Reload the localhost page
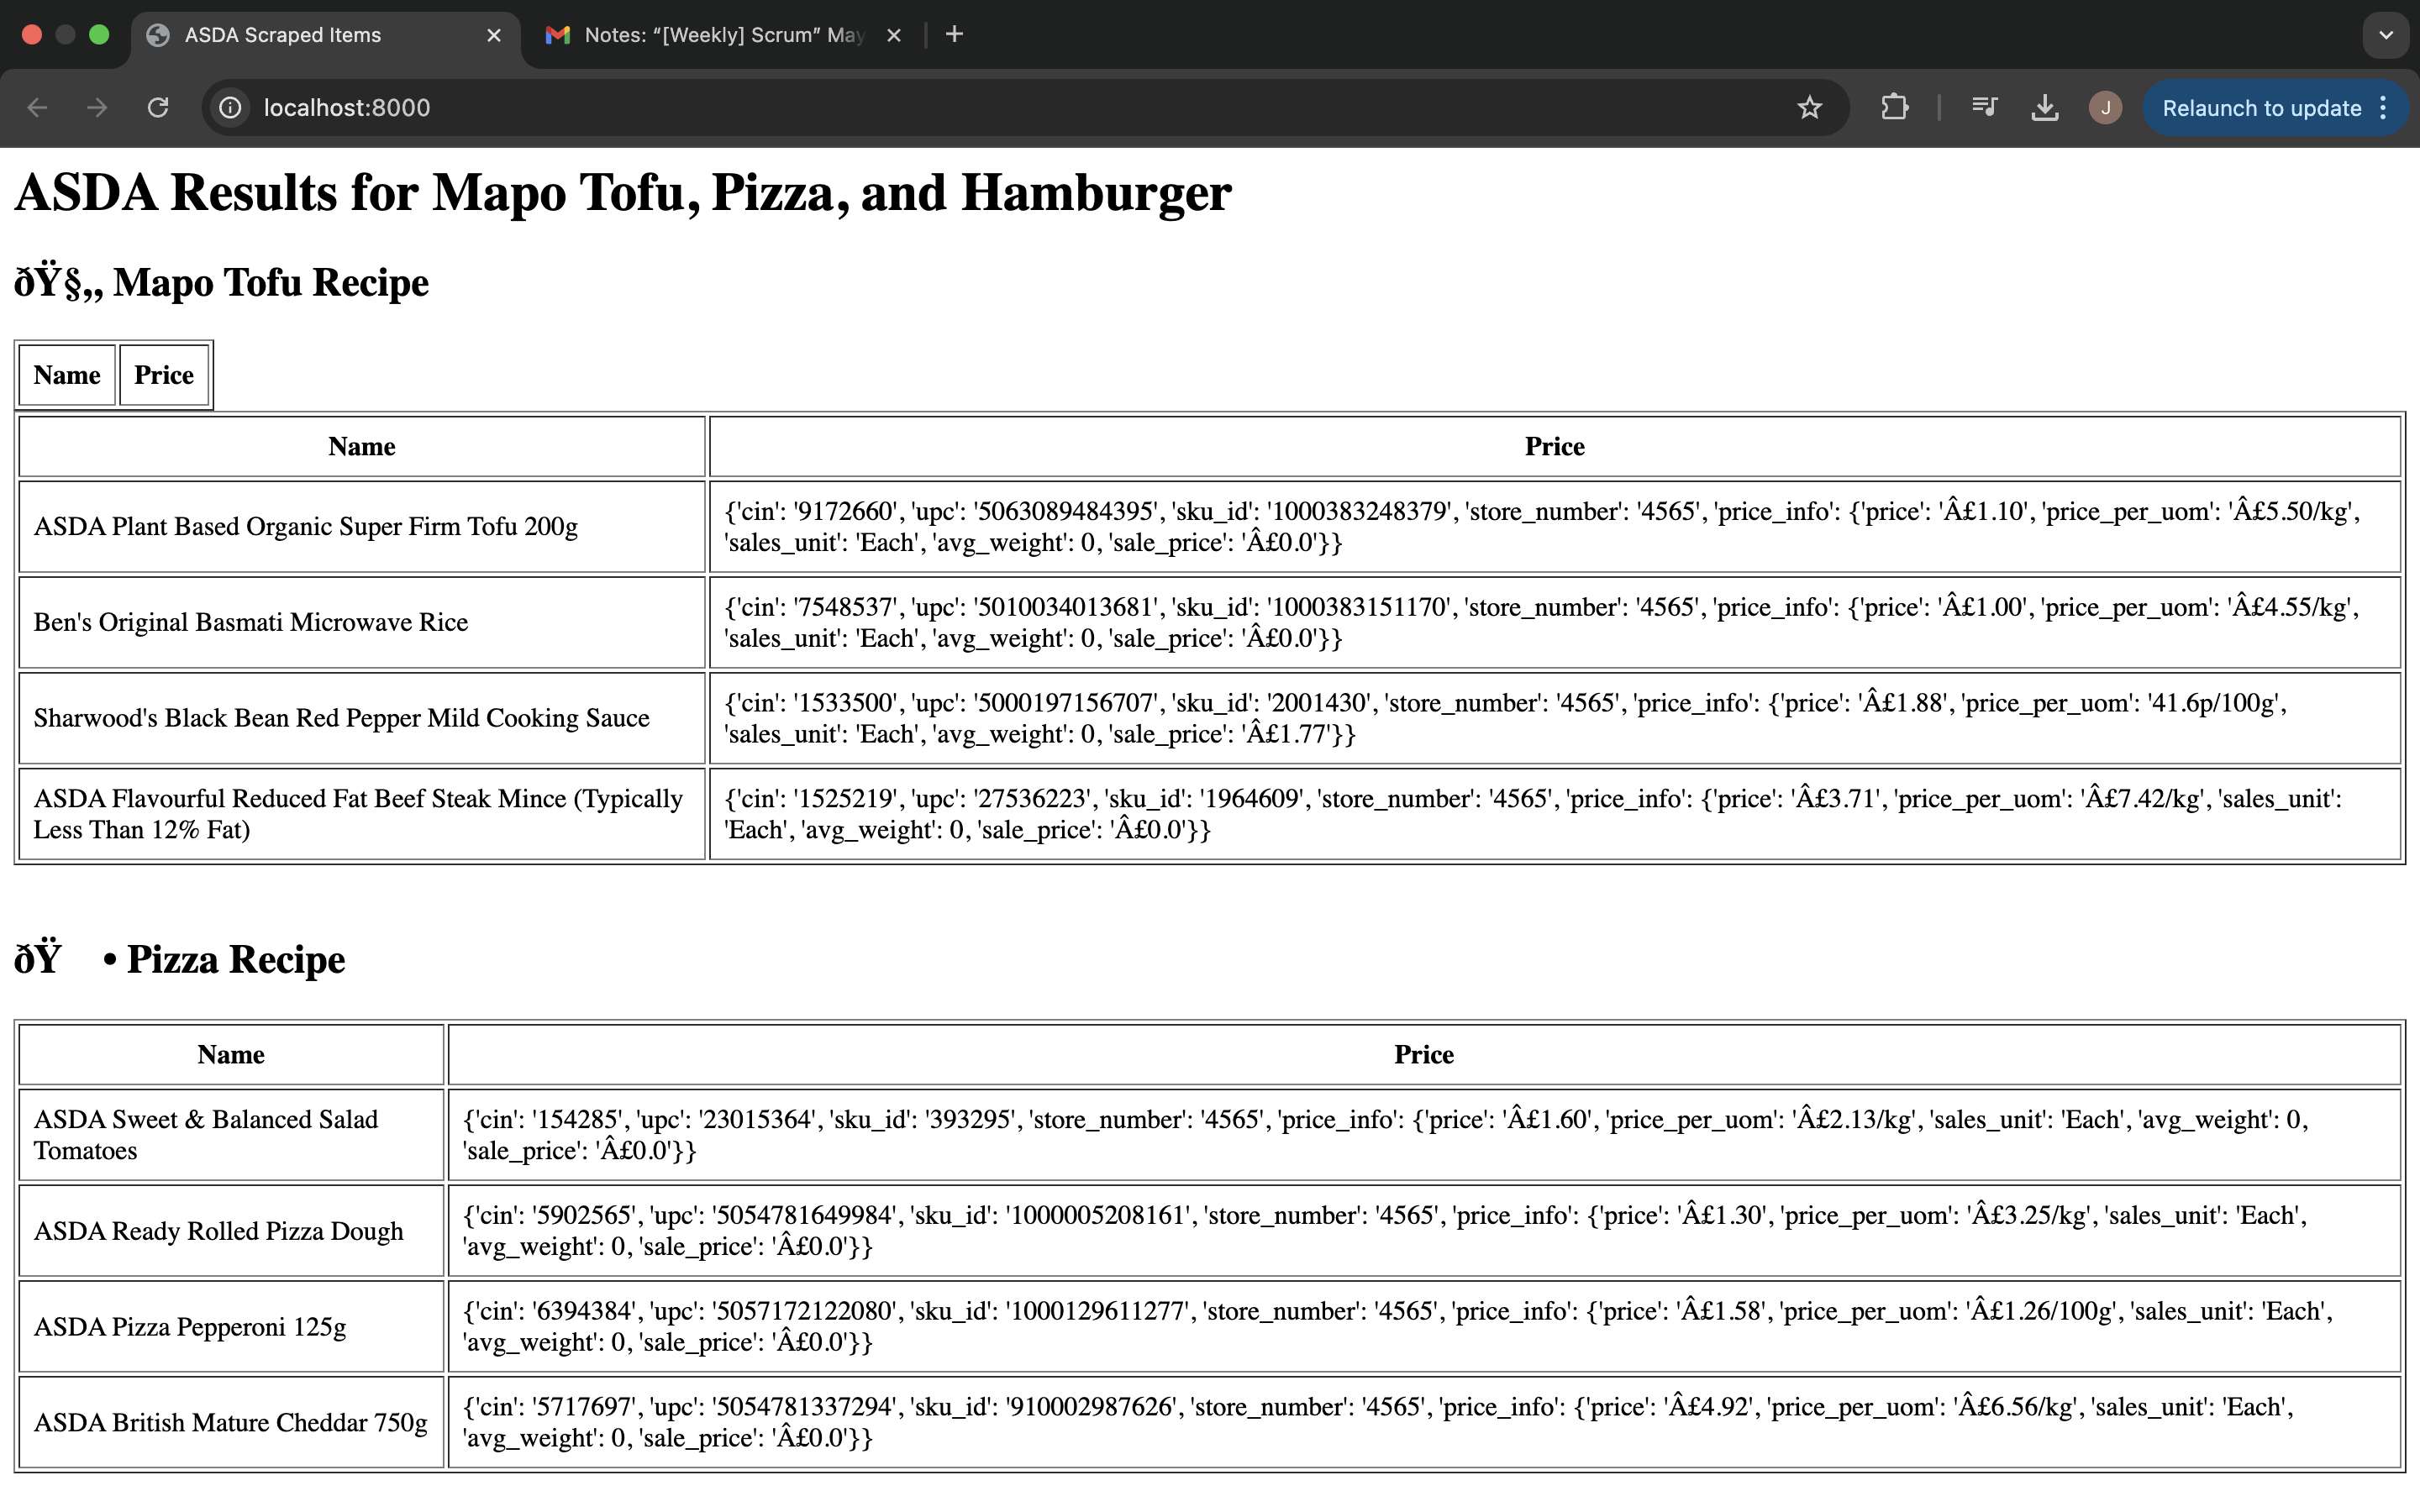The width and height of the screenshot is (2420, 1512). pos(158,108)
